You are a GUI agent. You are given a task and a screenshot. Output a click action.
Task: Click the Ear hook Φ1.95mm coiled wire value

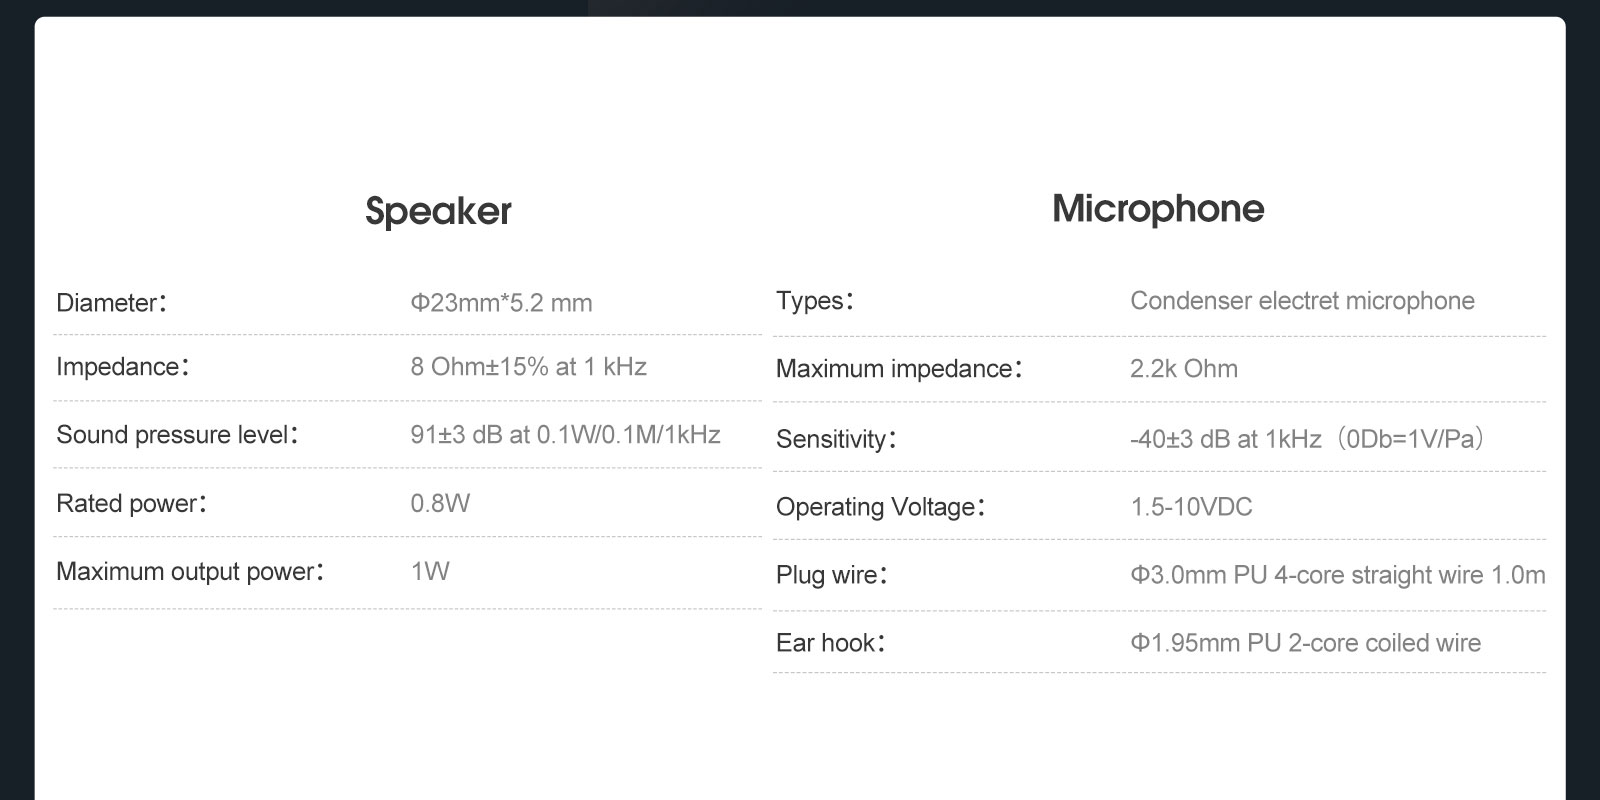click(x=1305, y=643)
